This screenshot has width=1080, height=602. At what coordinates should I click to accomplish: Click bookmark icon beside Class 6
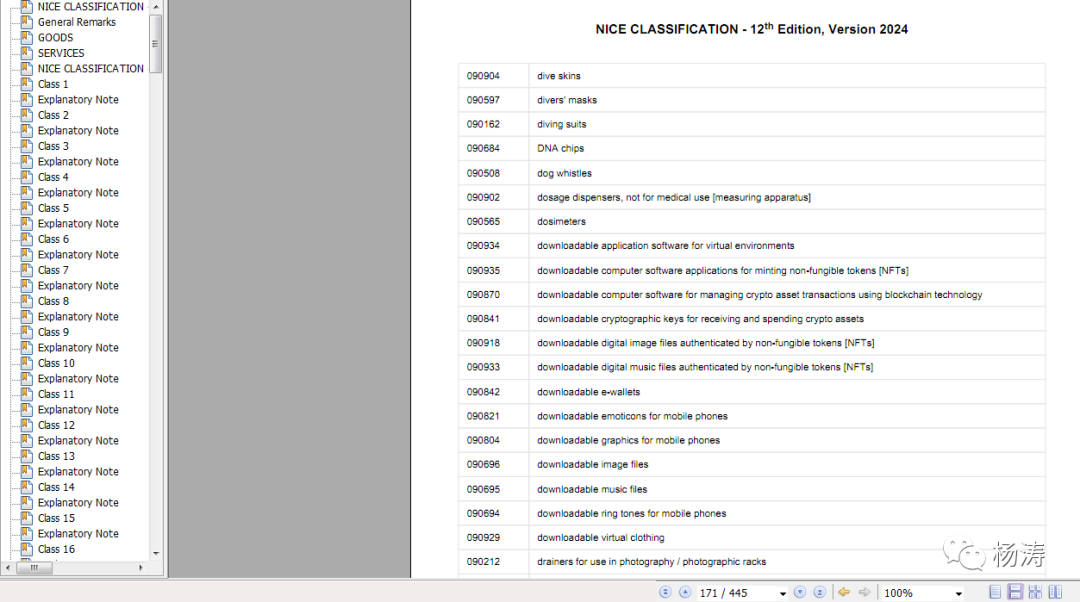[x=27, y=238]
